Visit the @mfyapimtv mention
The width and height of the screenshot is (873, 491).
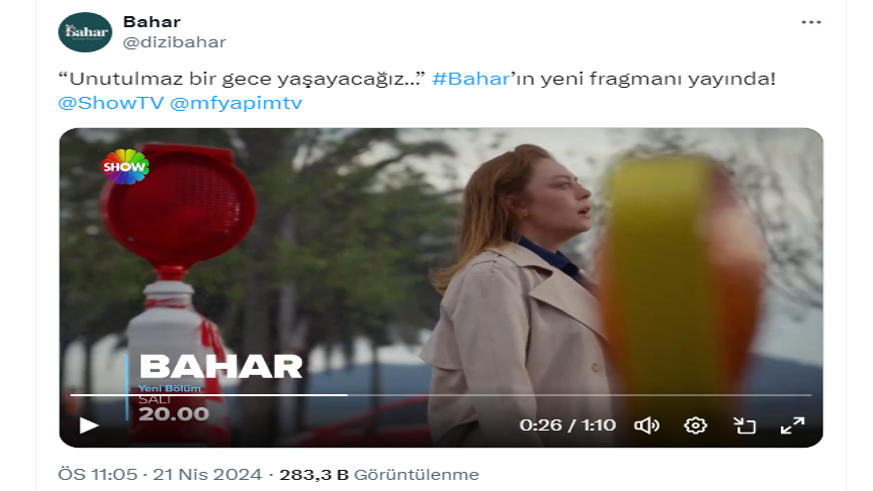(236, 103)
